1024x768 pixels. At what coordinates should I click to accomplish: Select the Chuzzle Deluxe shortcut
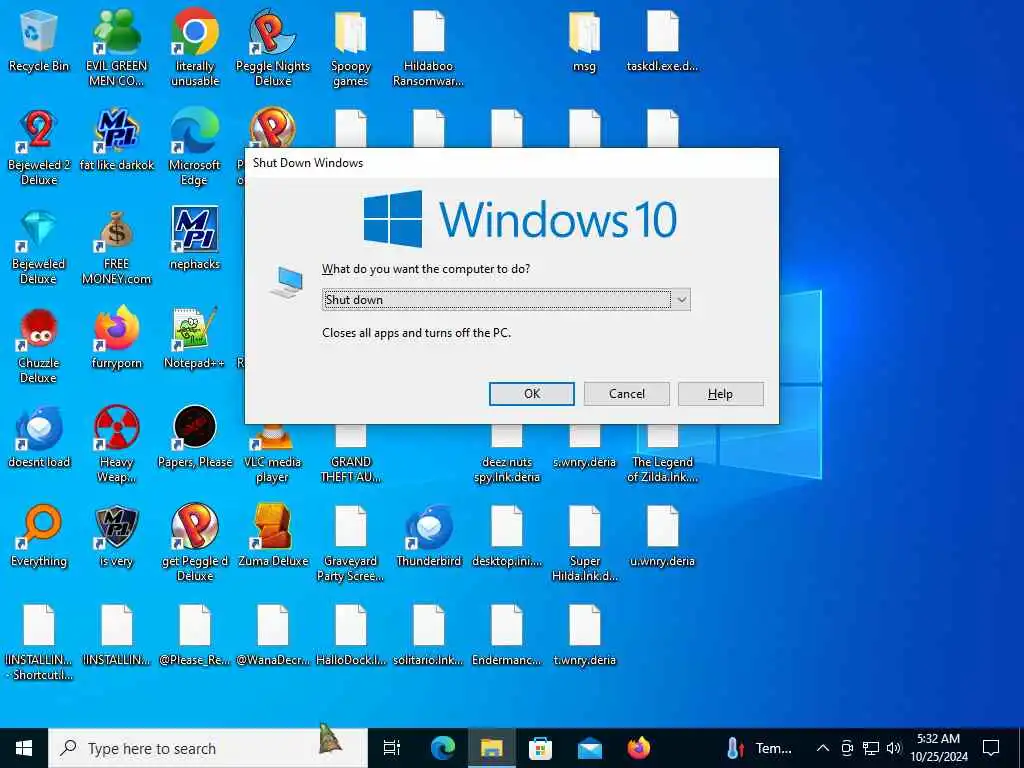(x=39, y=346)
